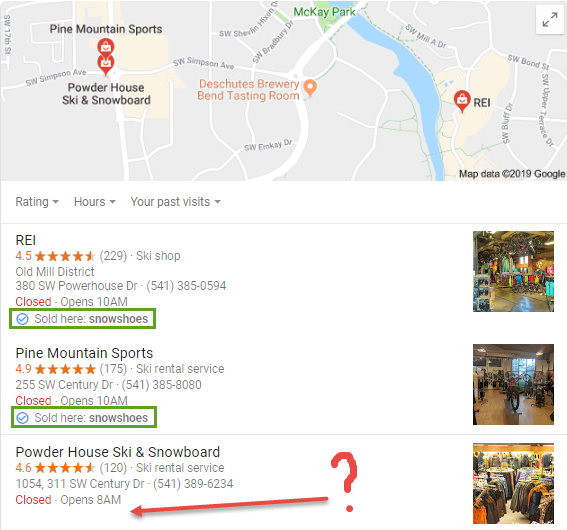Select the REI map pin
Screen dimensions: 567x530
[462, 101]
